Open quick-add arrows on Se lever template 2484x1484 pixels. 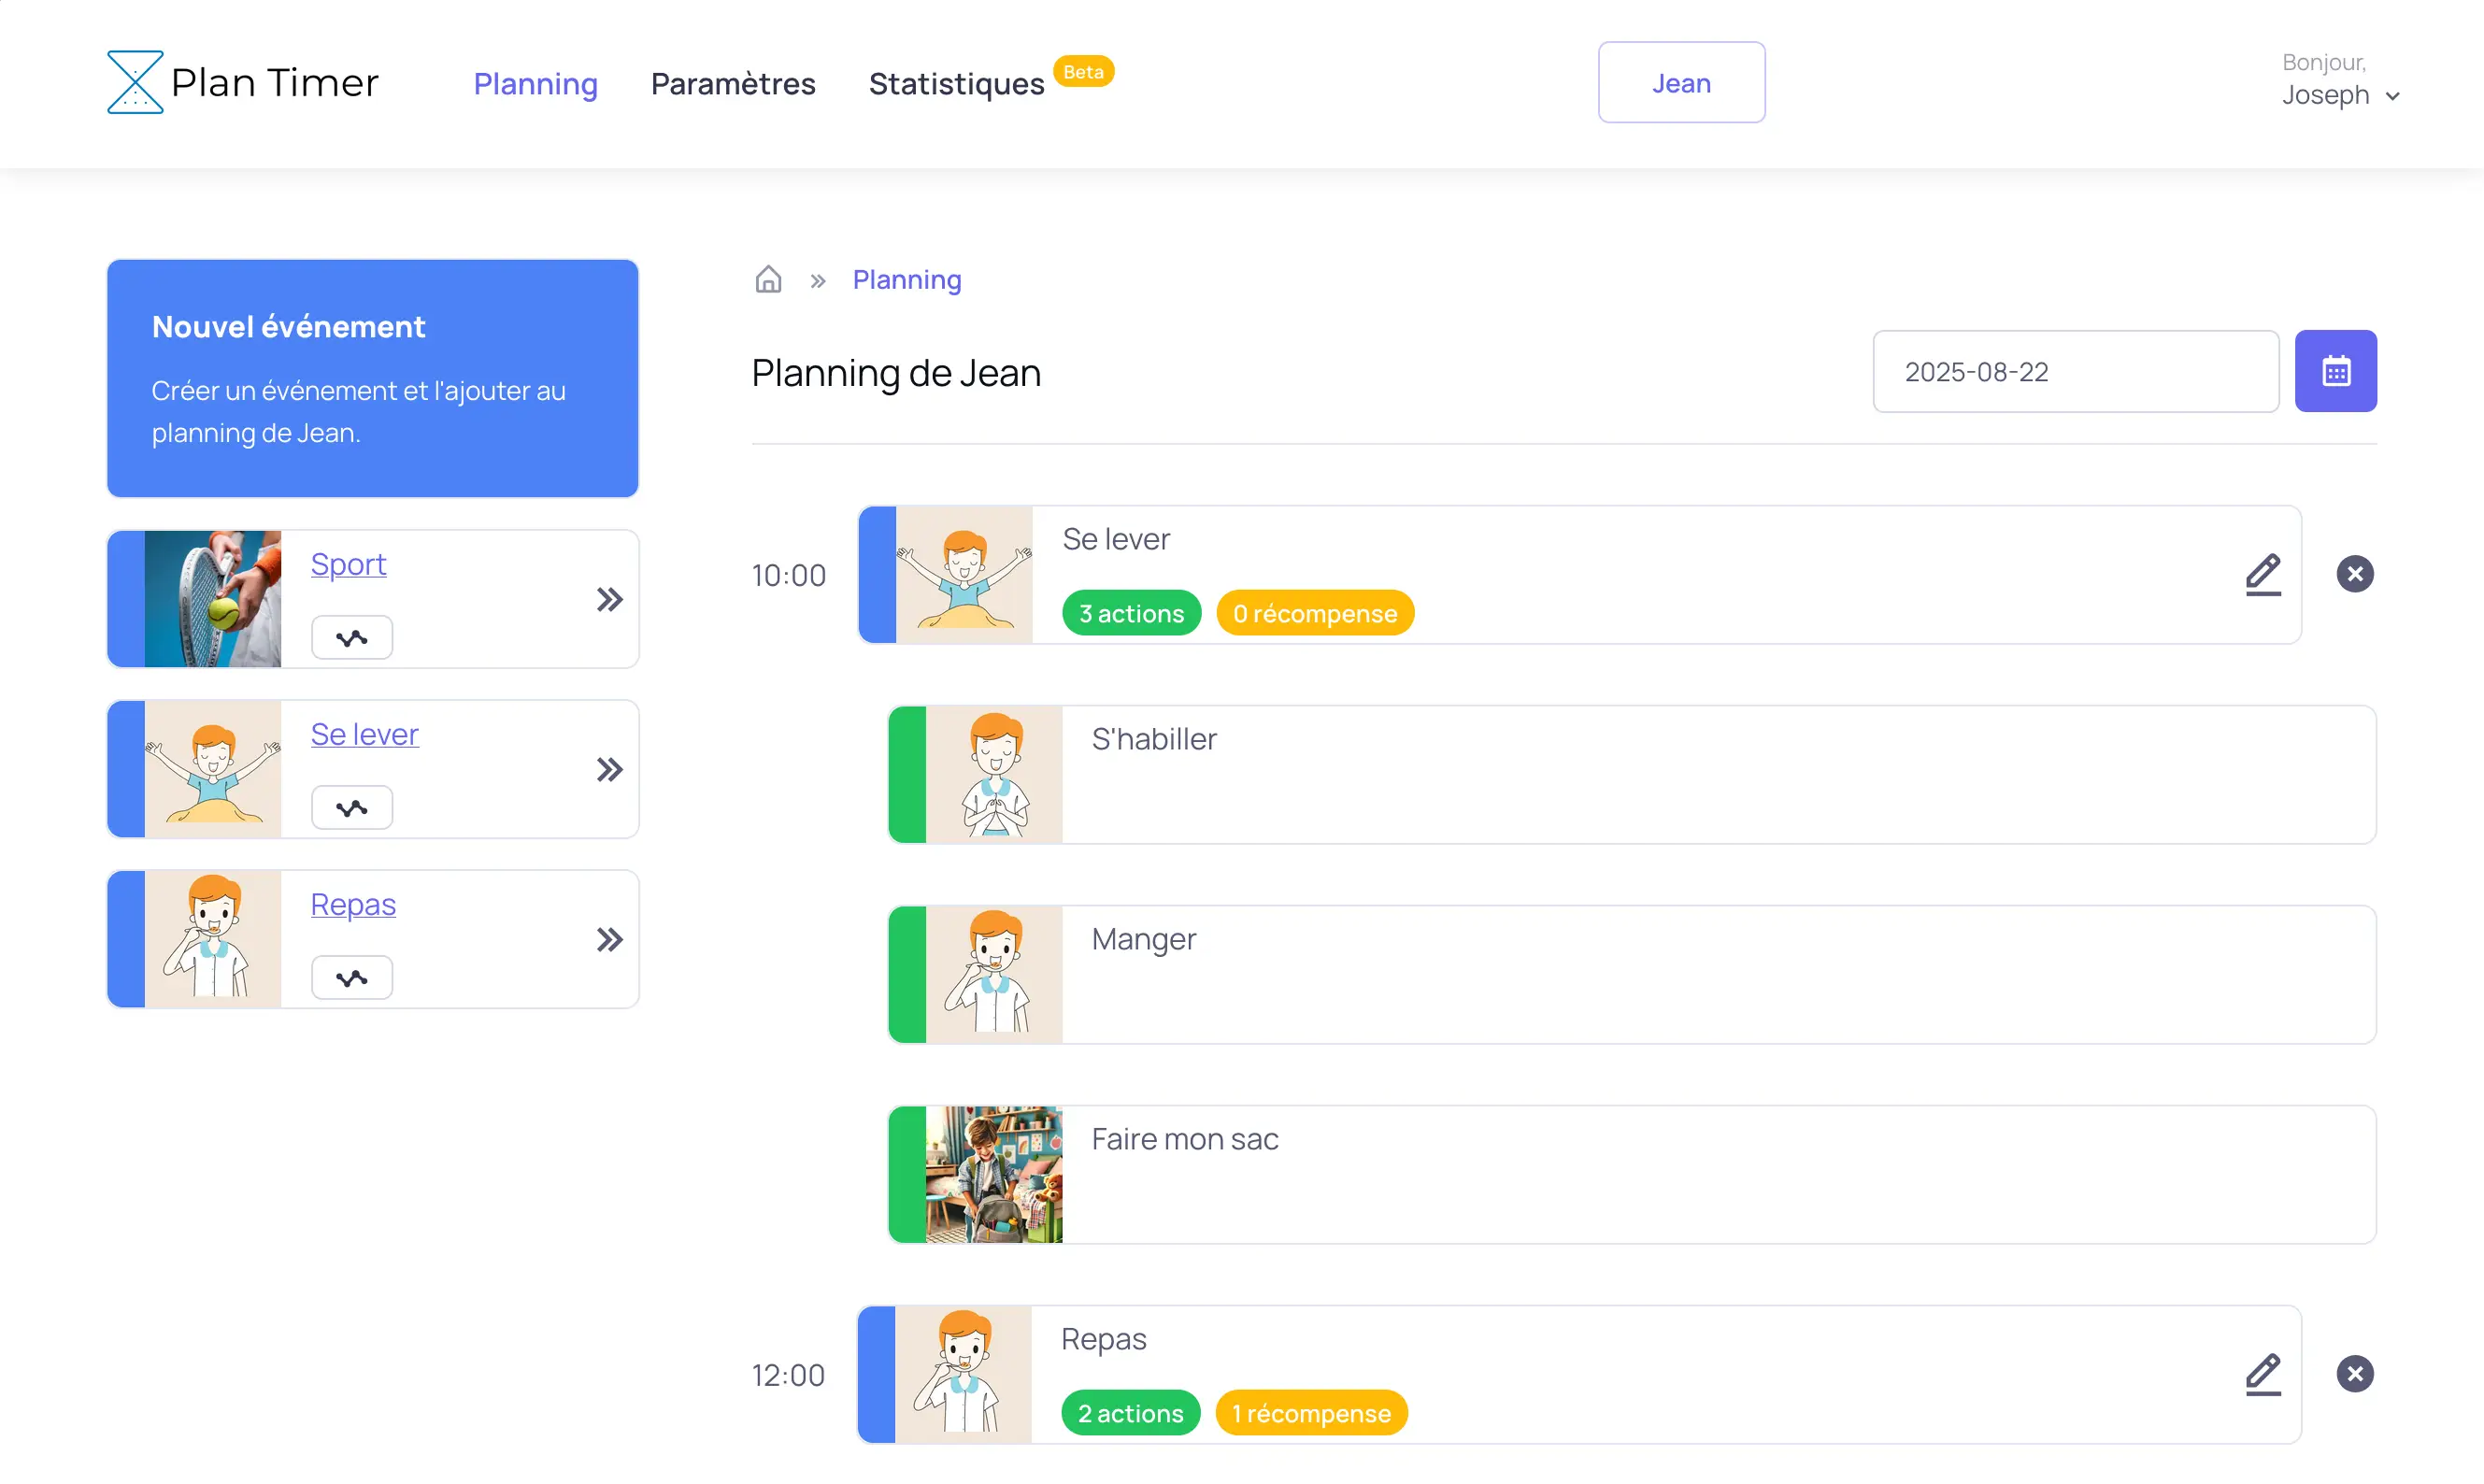(x=608, y=769)
